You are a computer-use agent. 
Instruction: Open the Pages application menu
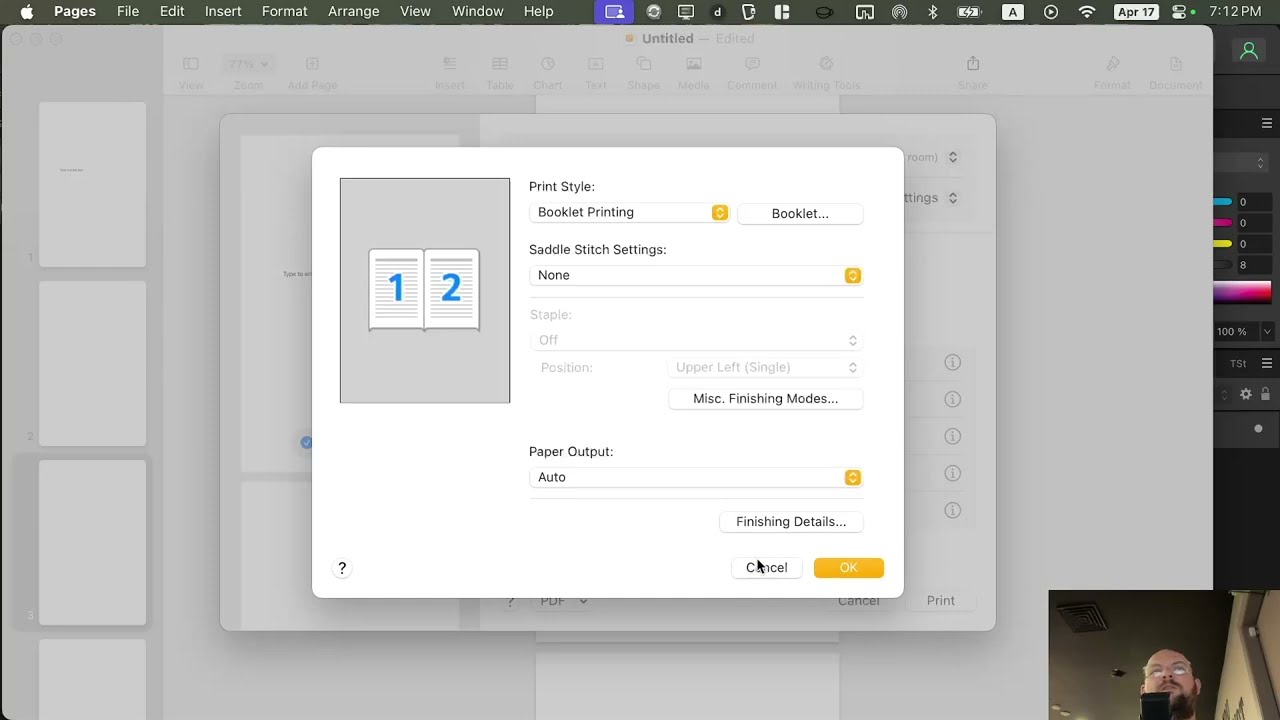75,12
